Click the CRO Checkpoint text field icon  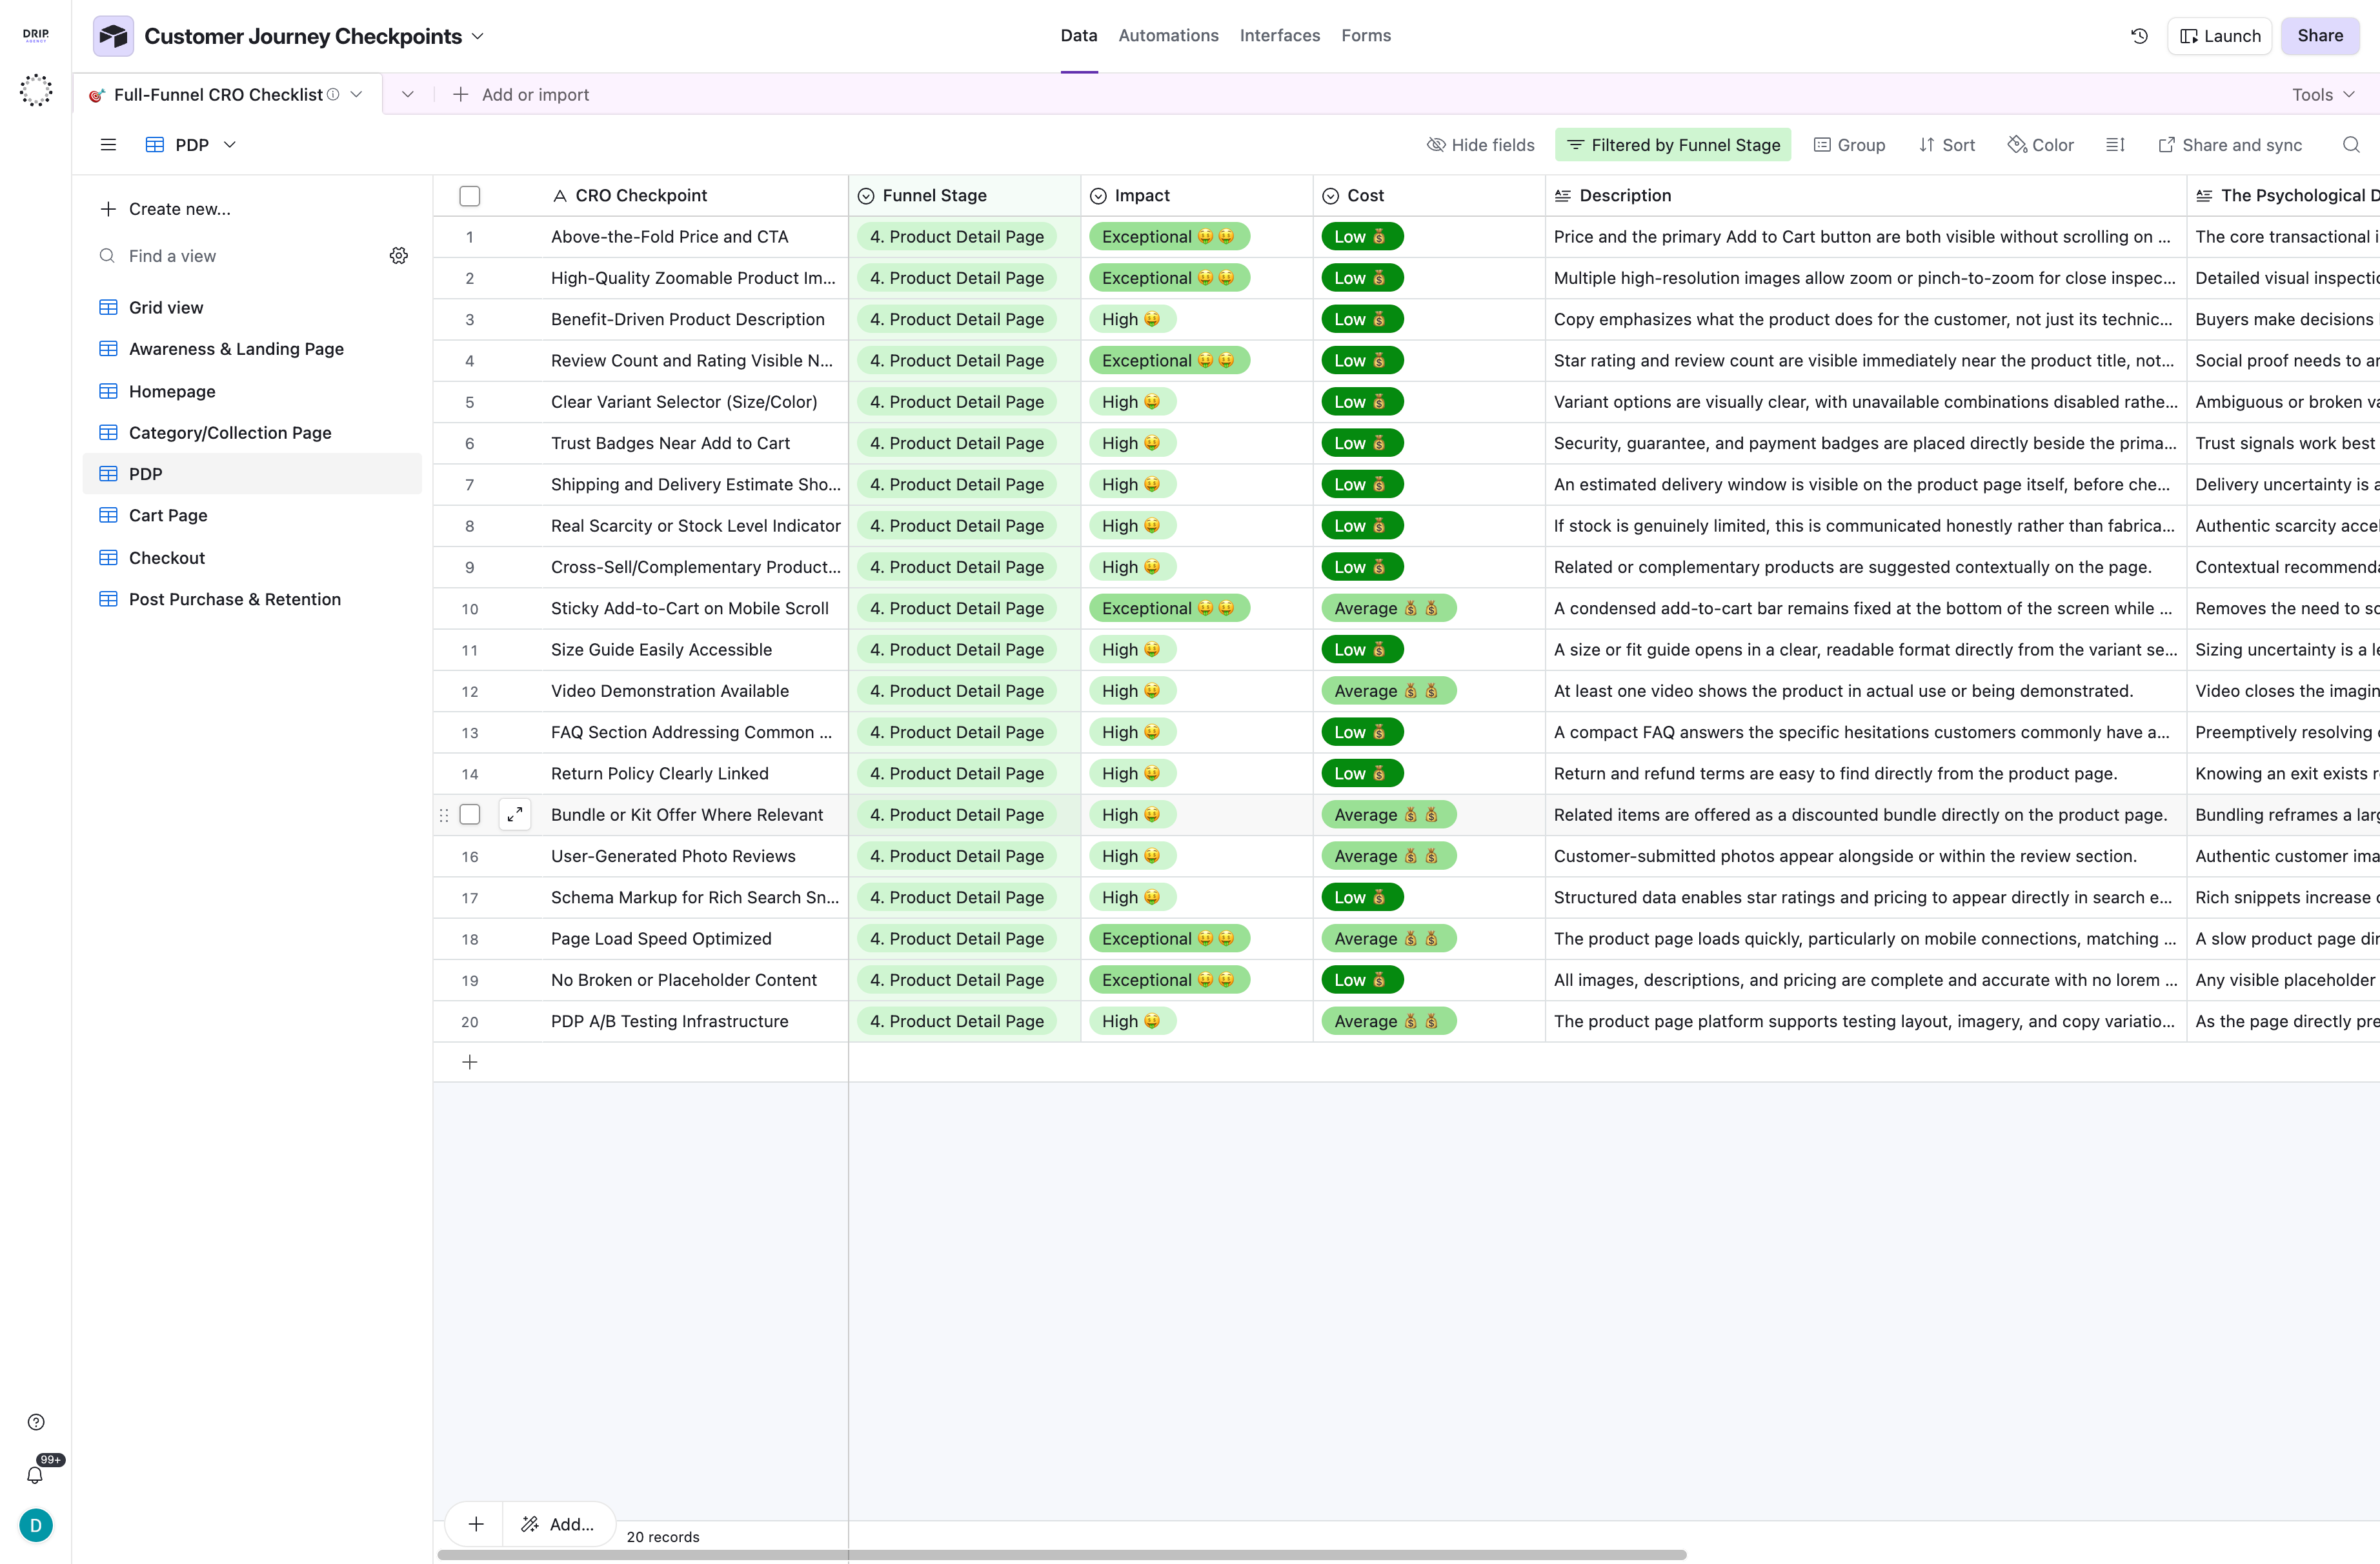click(x=560, y=196)
